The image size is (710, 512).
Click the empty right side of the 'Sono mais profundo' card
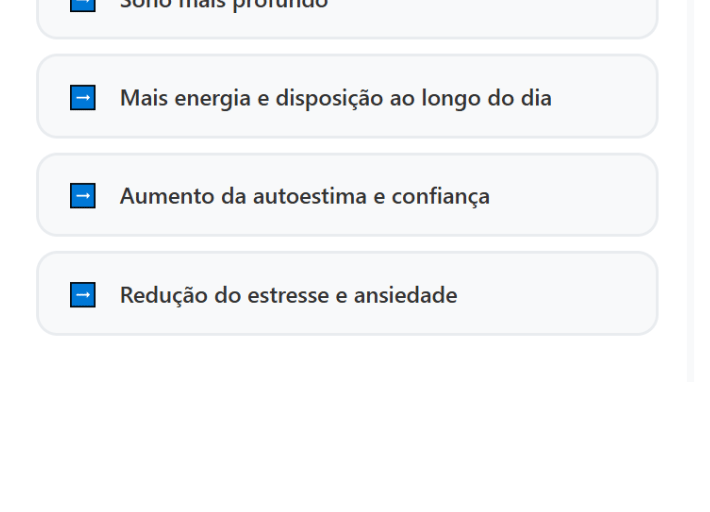500,10
